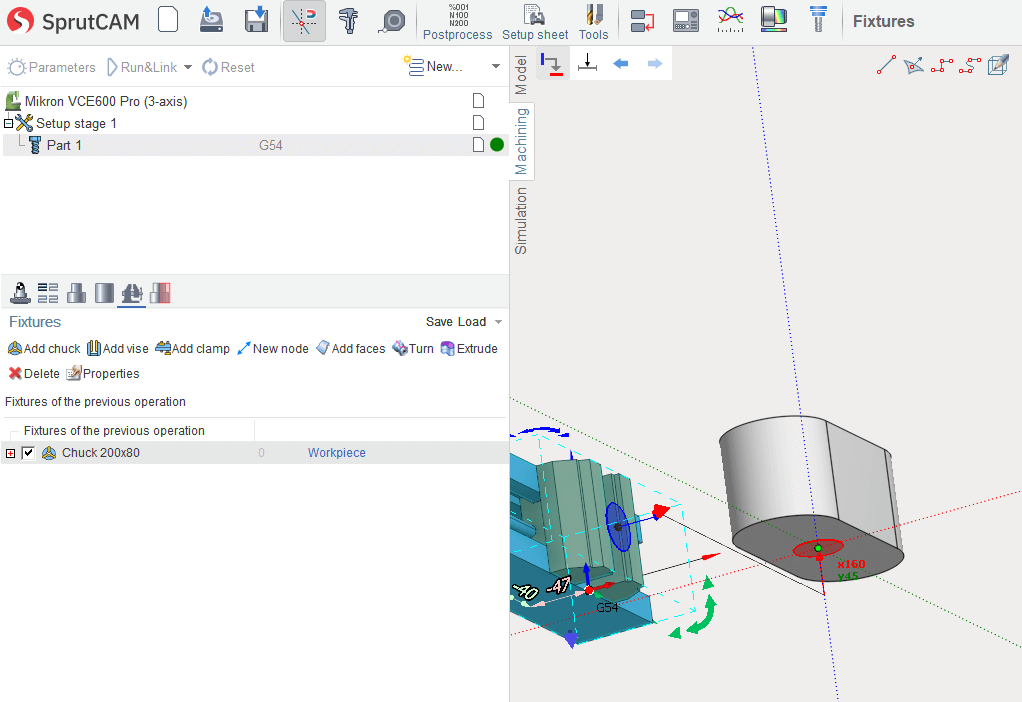This screenshot has height=702, width=1022.
Task: Click the Extrude fixture tool
Action: (469, 349)
